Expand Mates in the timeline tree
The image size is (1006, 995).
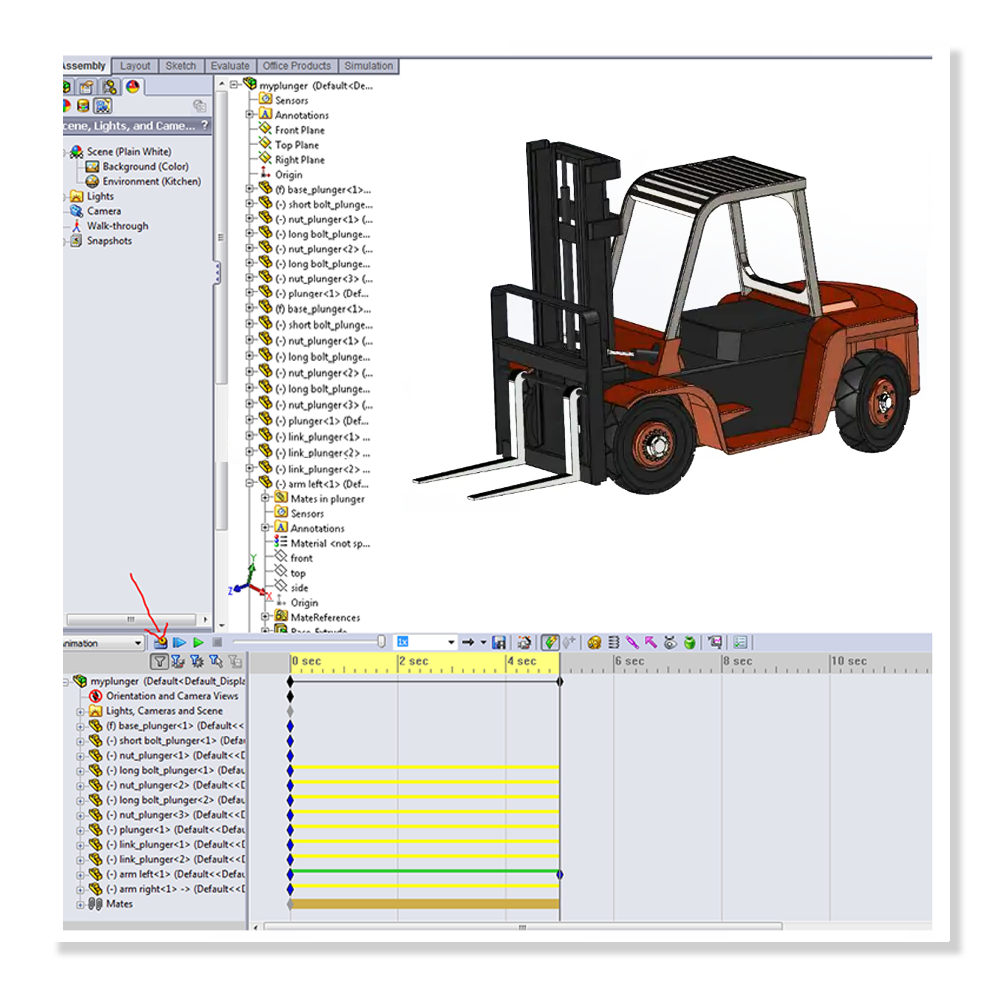click(80, 905)
